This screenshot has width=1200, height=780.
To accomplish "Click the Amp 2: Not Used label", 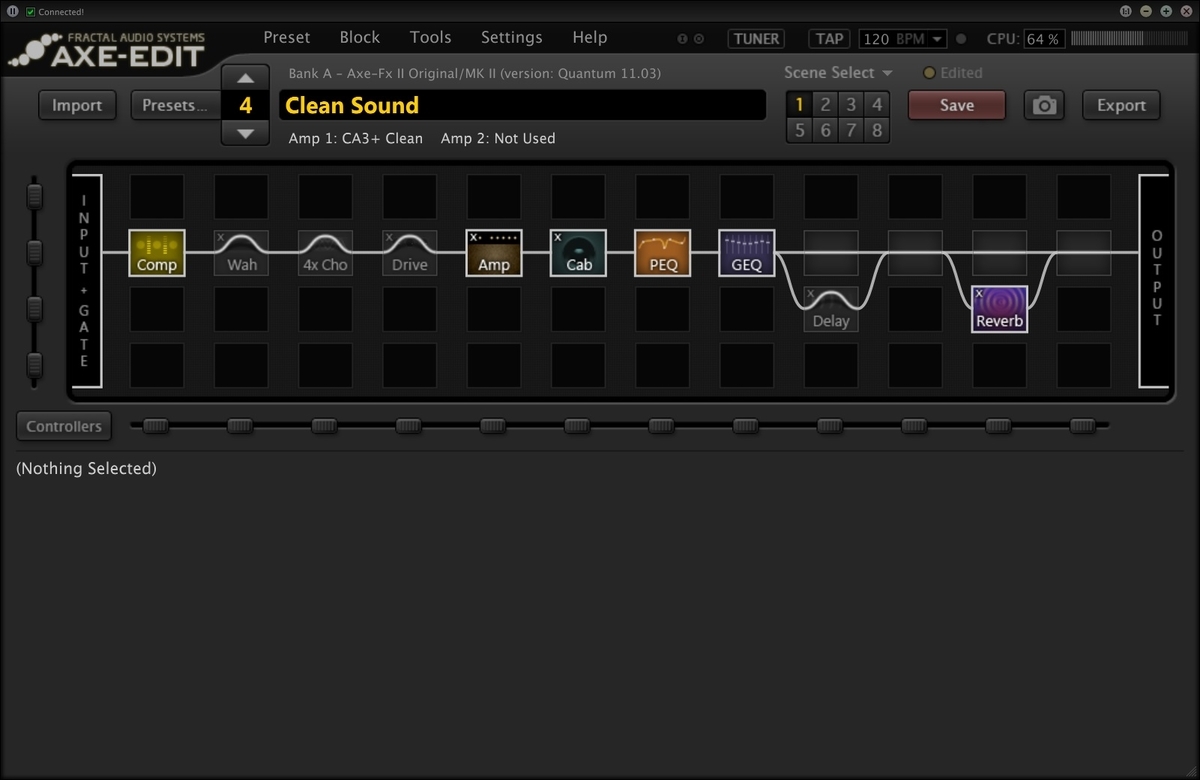I will point(498,138).
